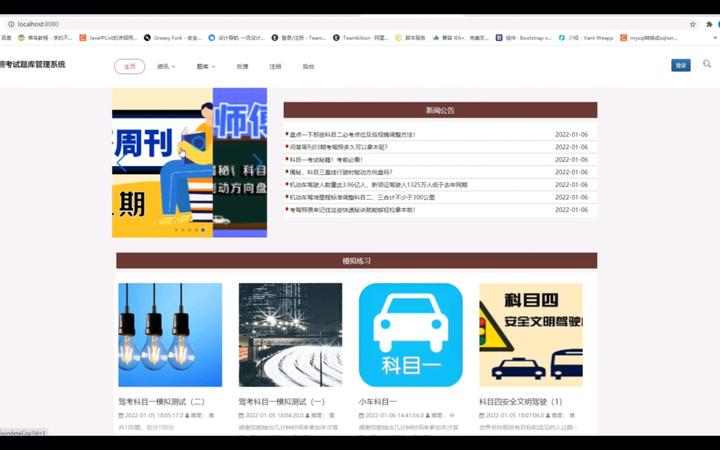The height and width of the screenshot is (450, 720).
Task: Click the 模拟练习 section header
Action: 357,260
